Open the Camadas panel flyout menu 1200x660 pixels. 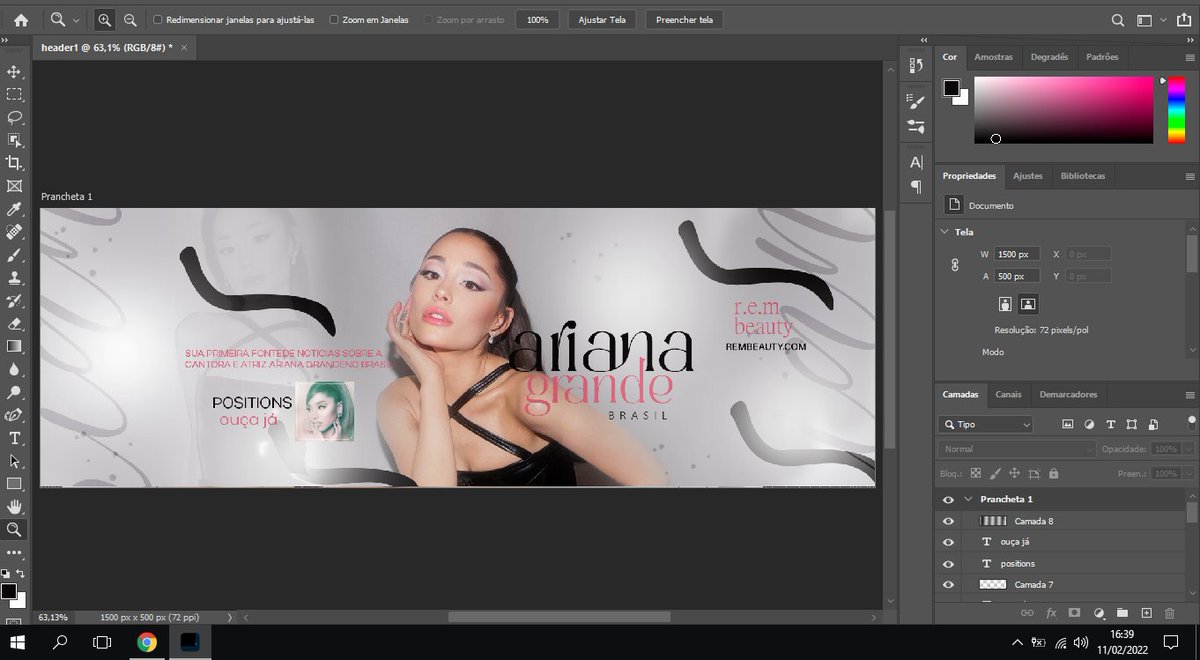point(1190,394)
